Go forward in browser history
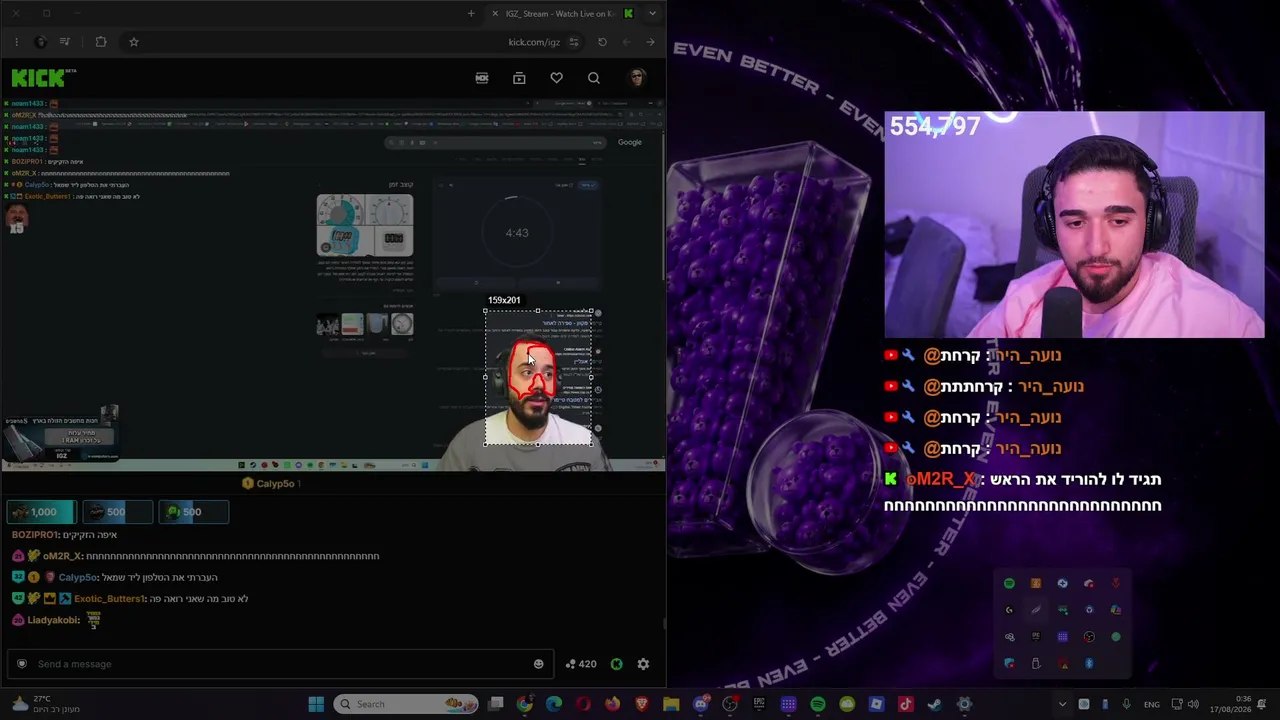 click(x=626, y=42)
